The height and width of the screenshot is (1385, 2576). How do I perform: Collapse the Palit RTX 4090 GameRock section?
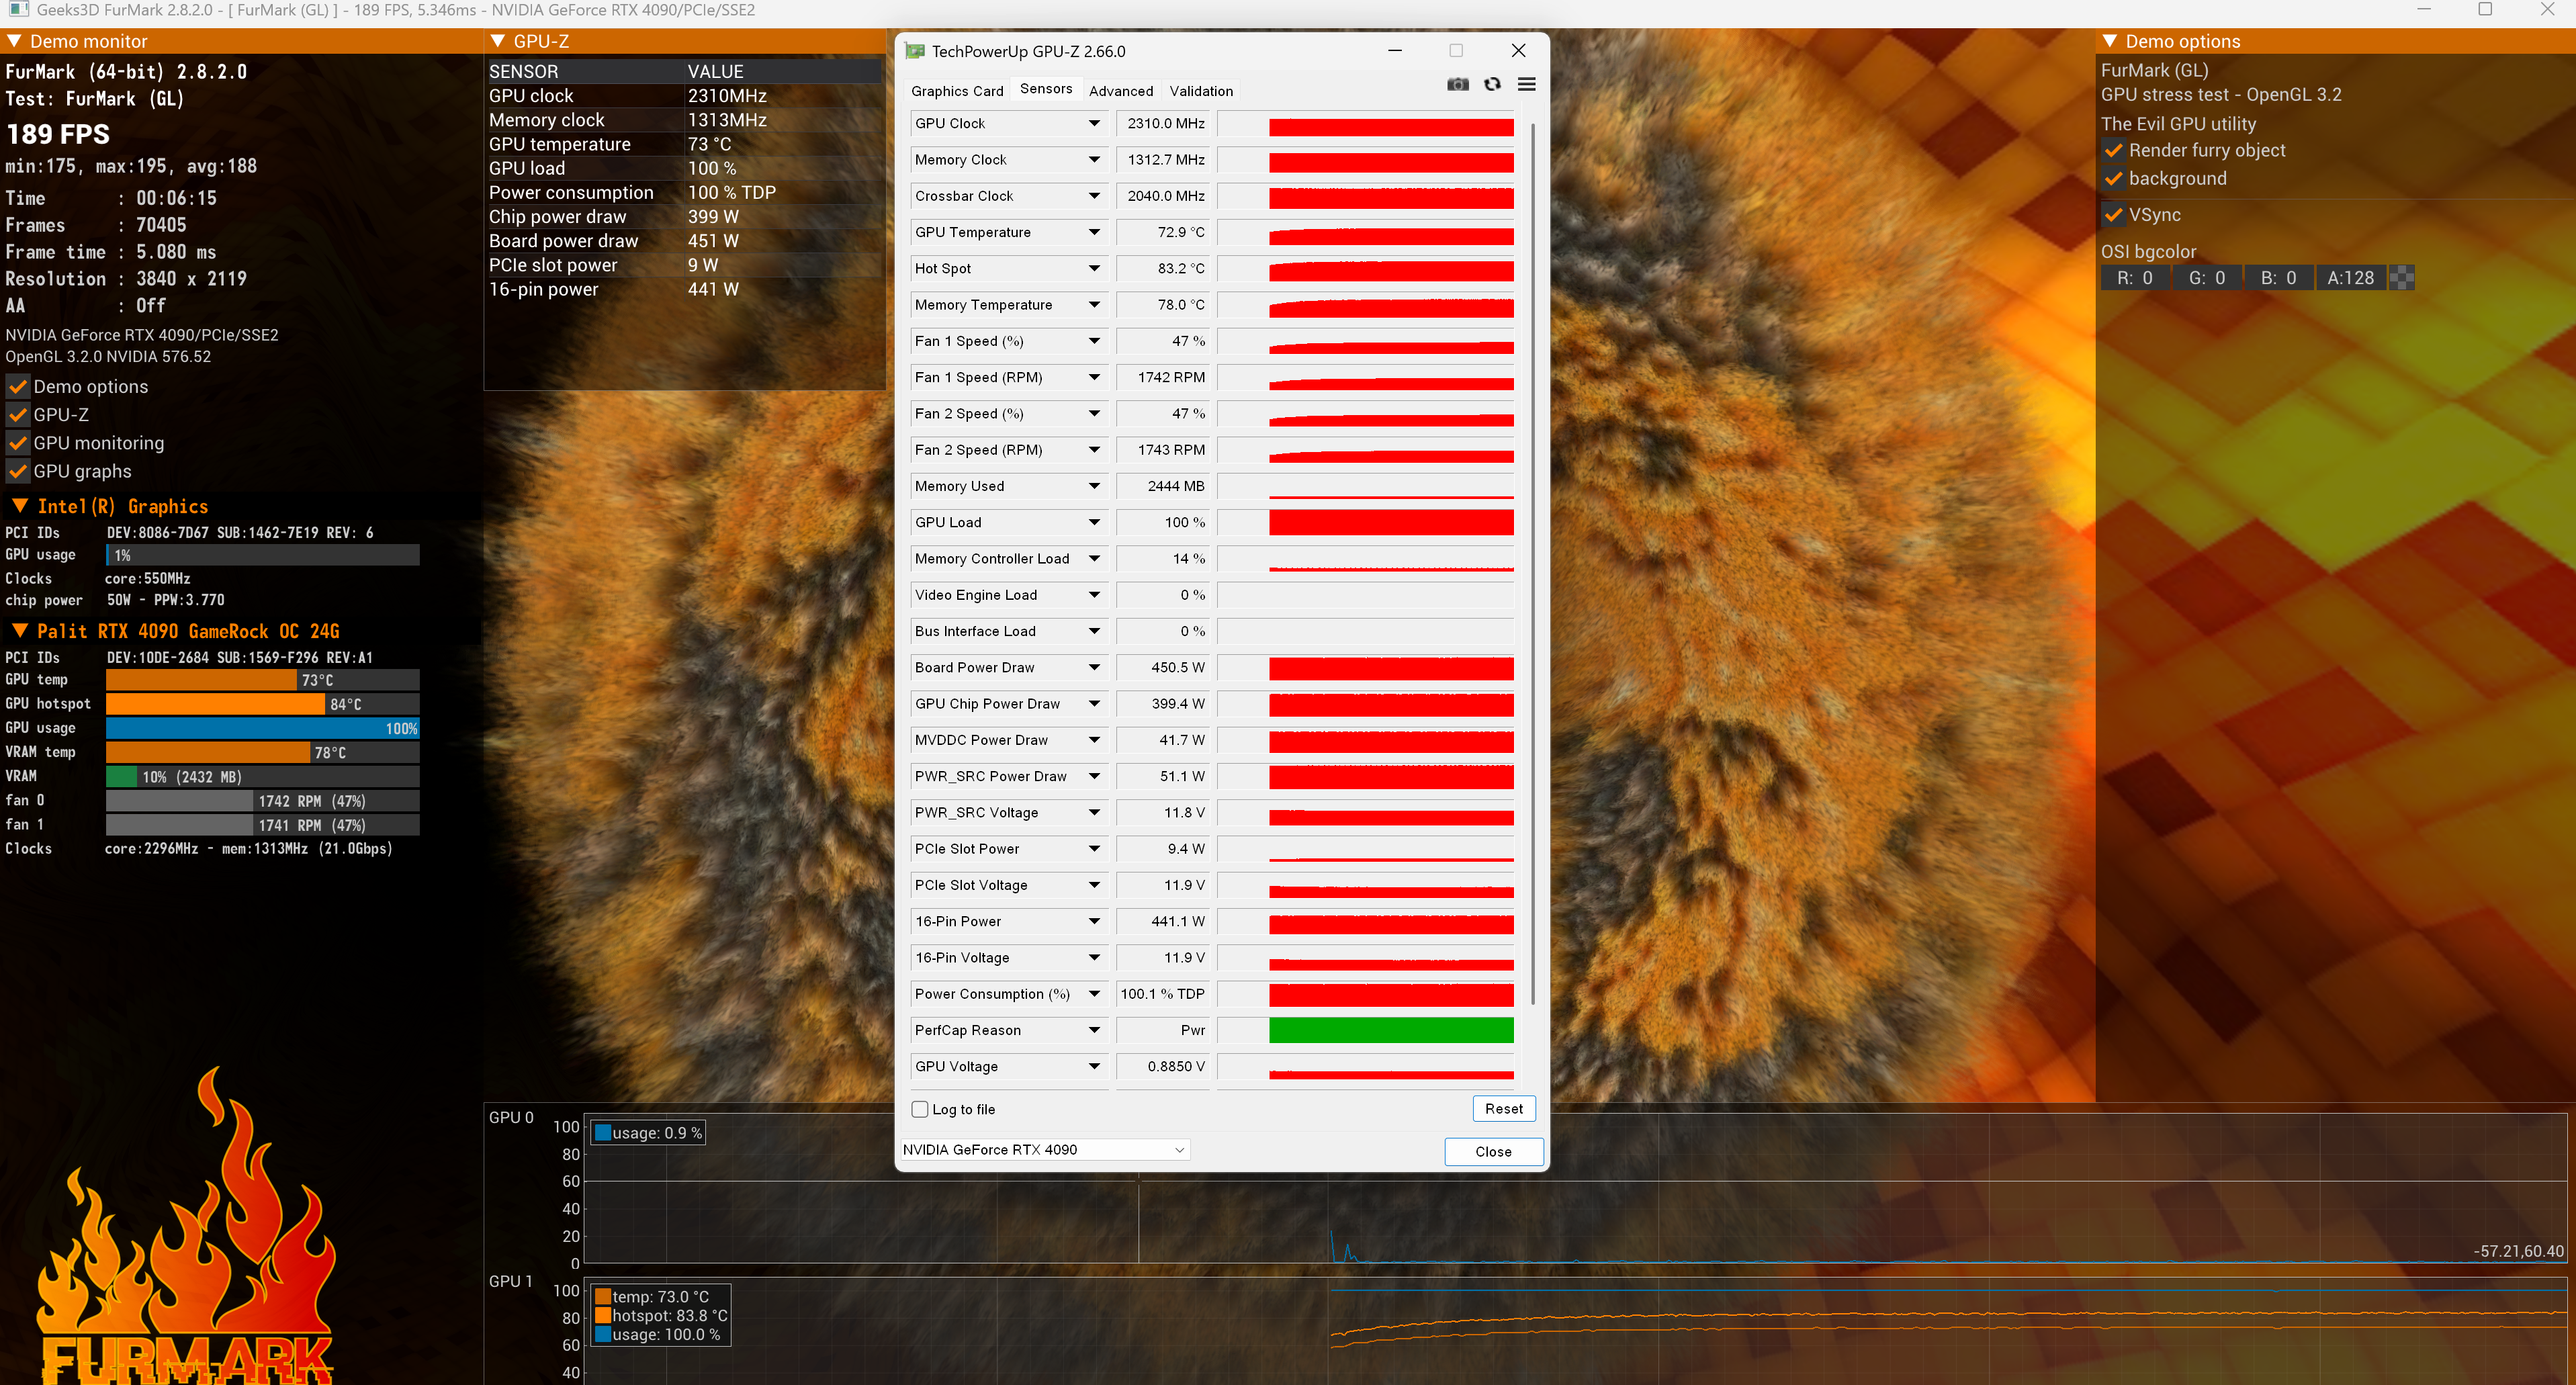(19, 631)
